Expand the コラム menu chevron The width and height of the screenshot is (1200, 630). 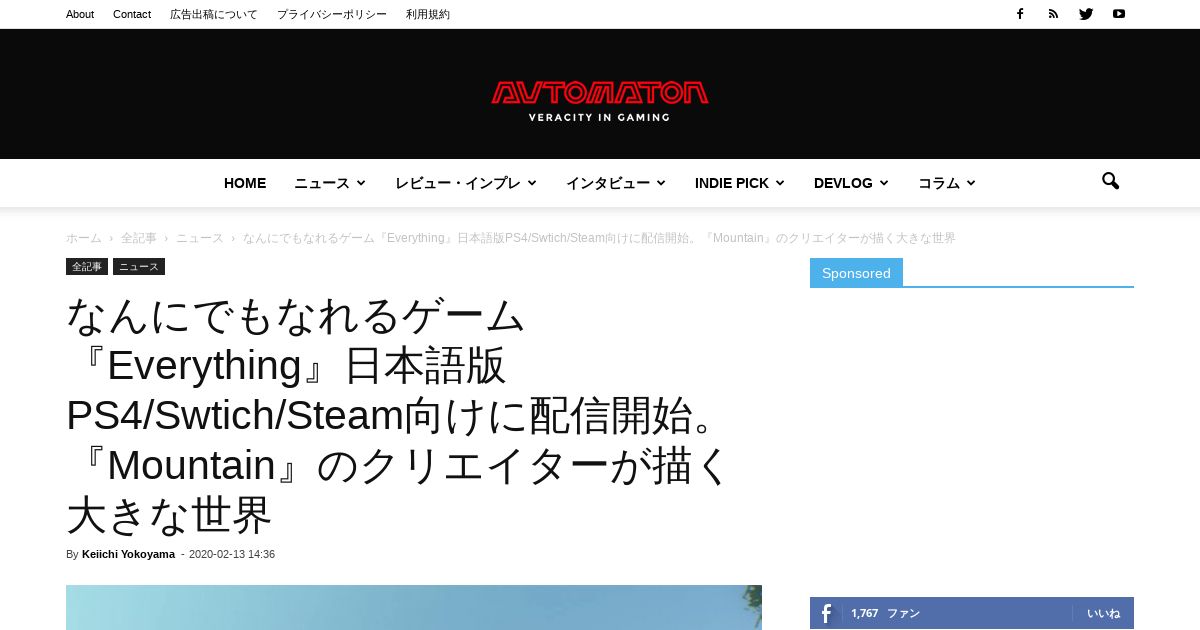[970, 183]
